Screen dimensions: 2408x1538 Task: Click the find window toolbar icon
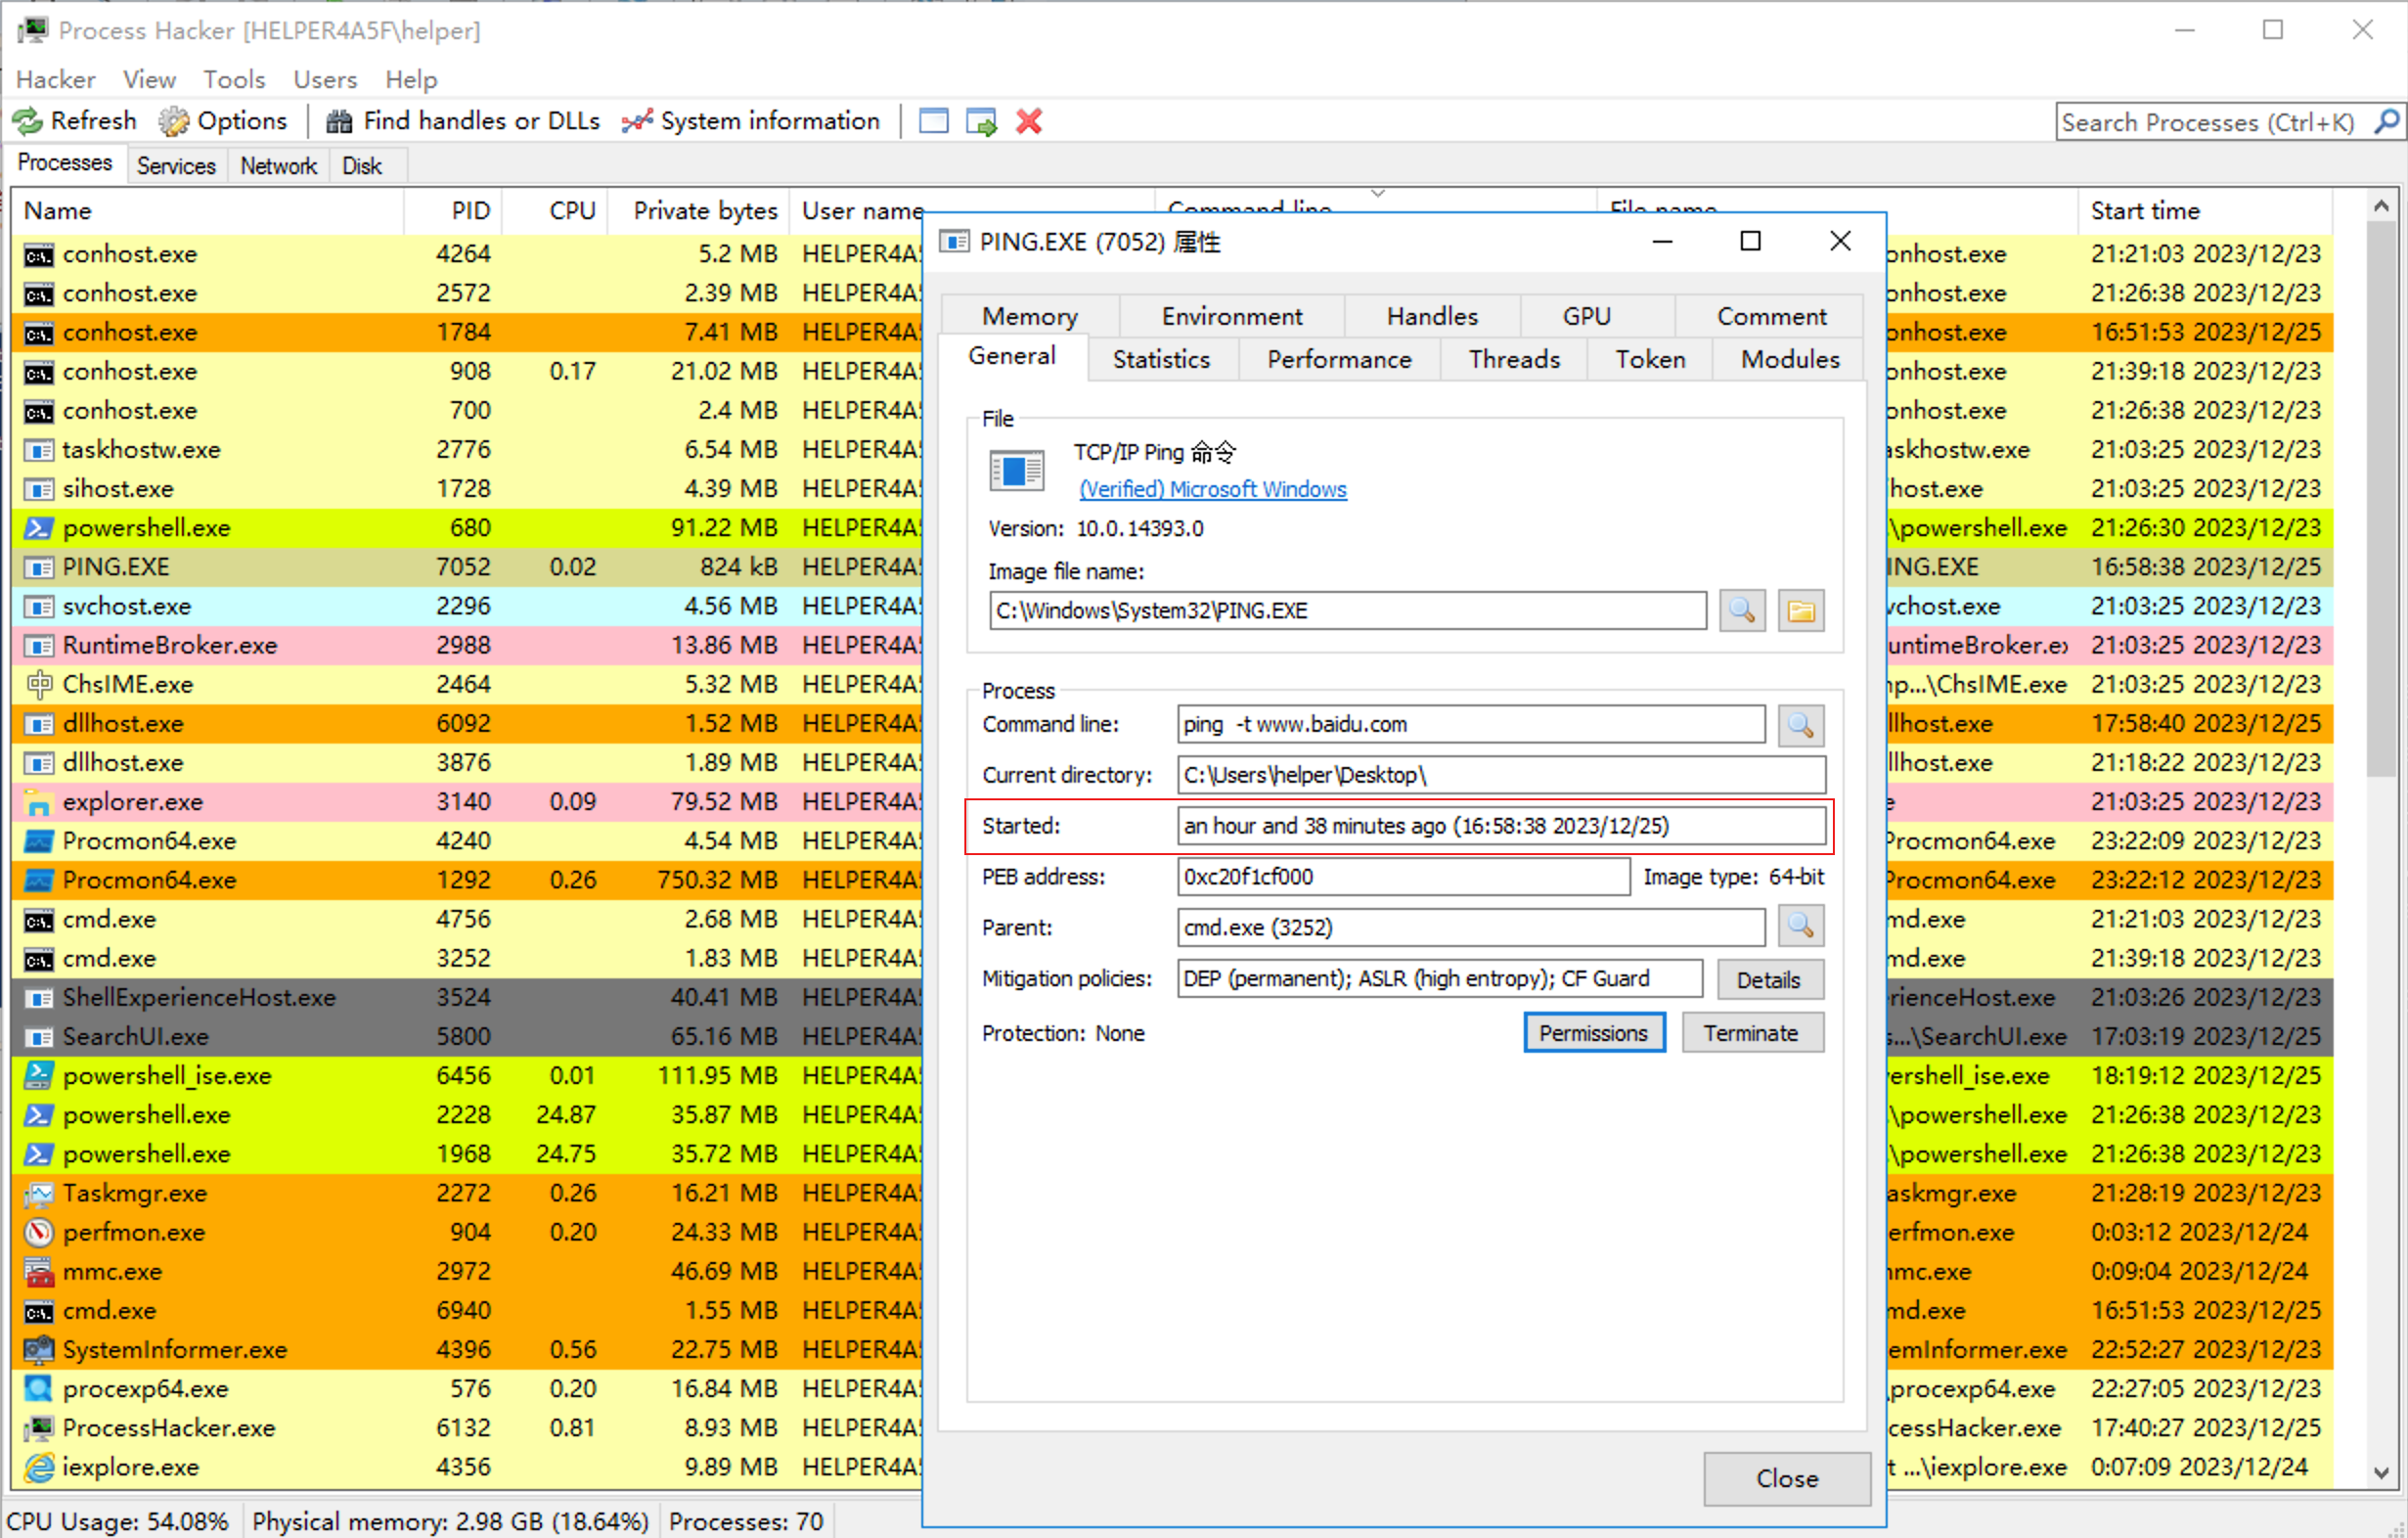(x=933, y=121)
